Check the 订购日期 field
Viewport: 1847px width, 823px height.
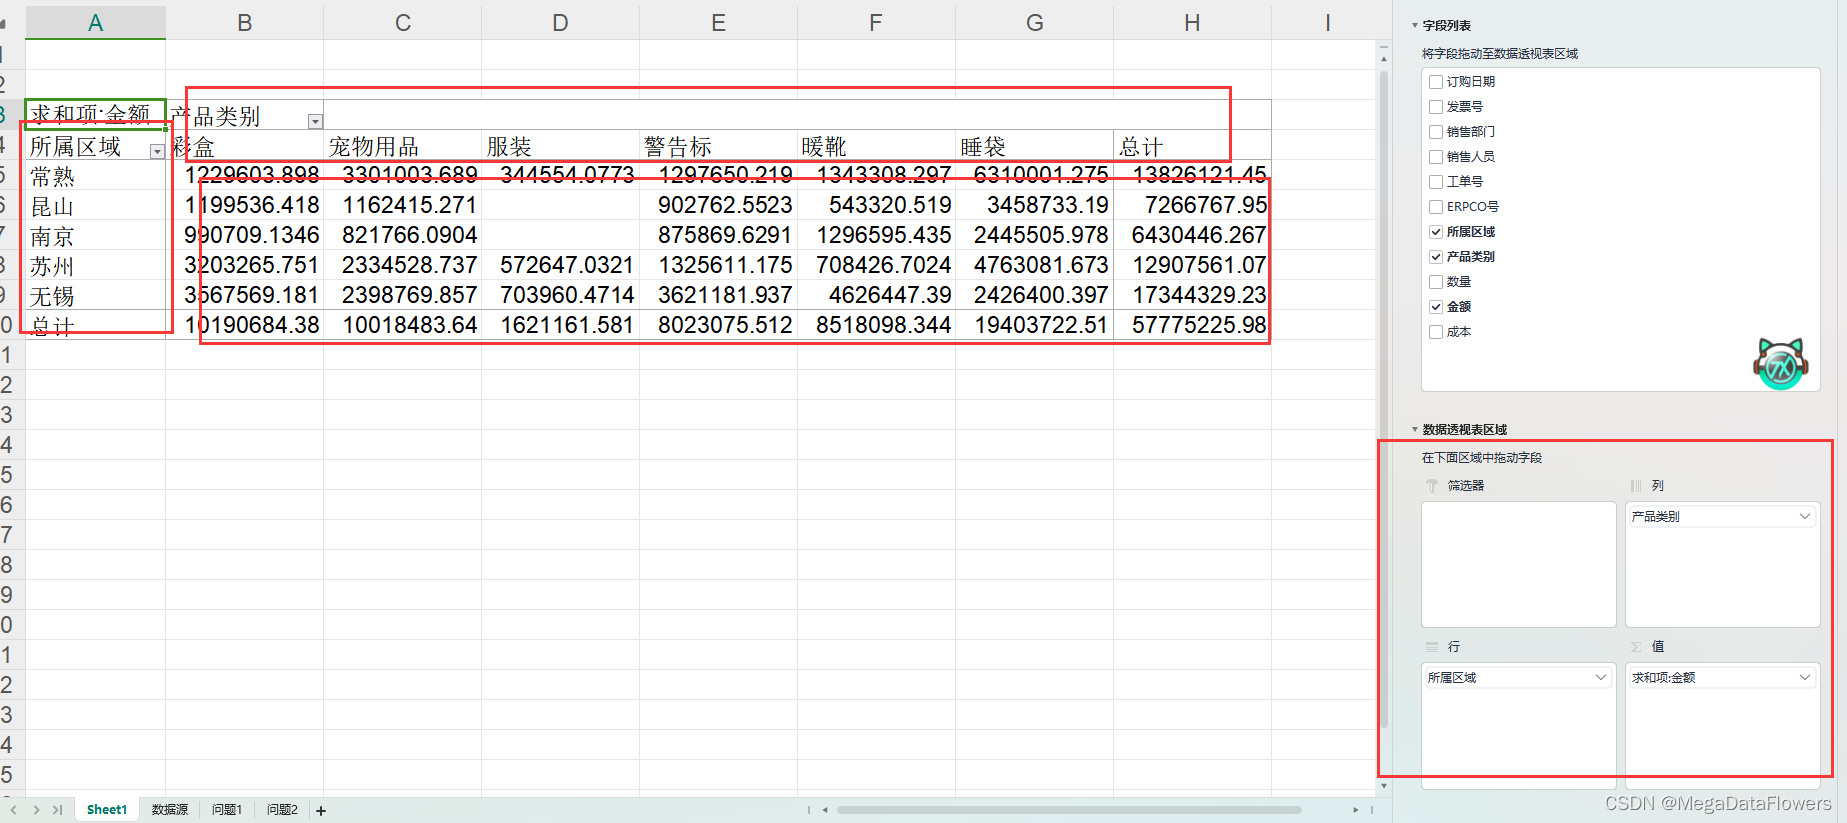click(x=1436, y=82)
